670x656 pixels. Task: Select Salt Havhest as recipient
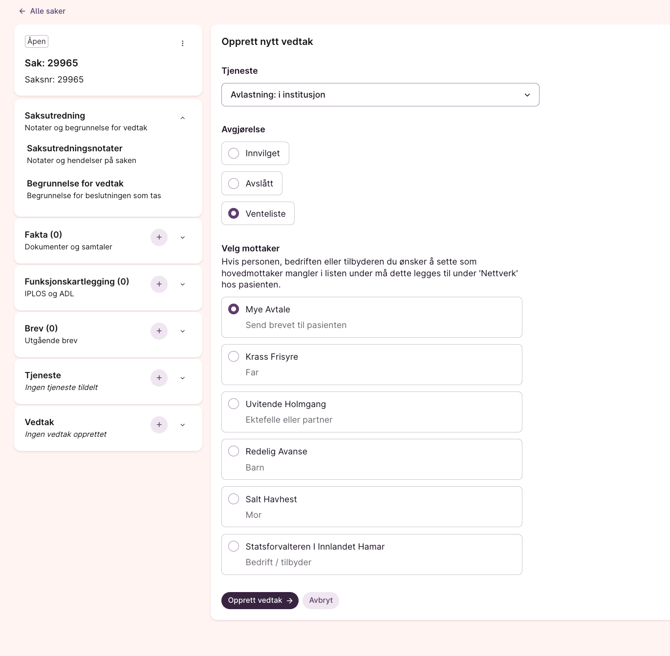234,499
